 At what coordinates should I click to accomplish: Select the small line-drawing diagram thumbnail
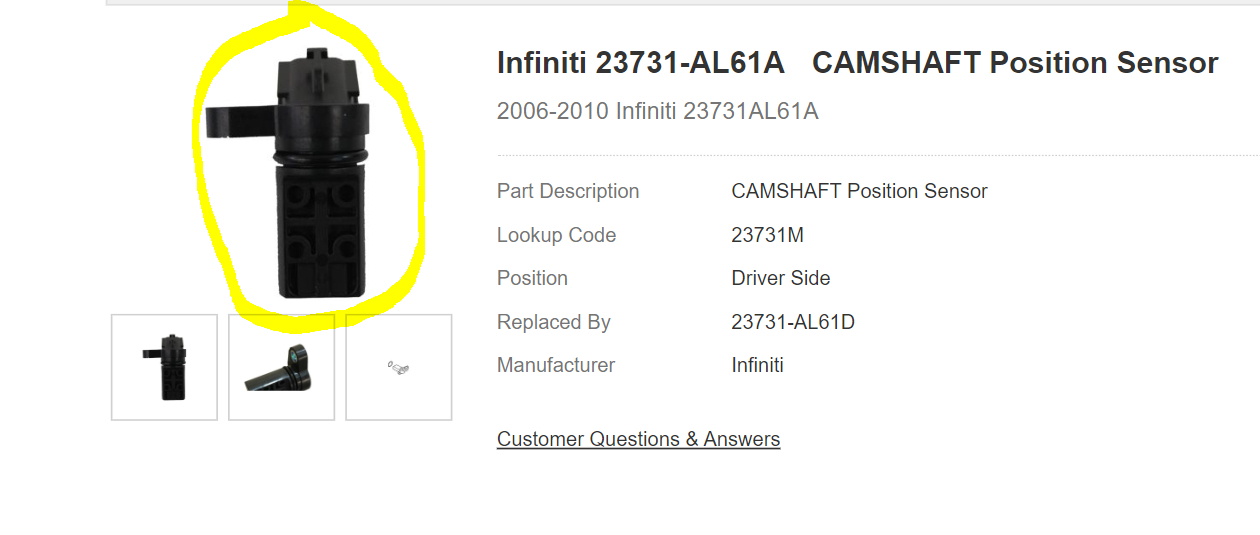coord(398,367)
